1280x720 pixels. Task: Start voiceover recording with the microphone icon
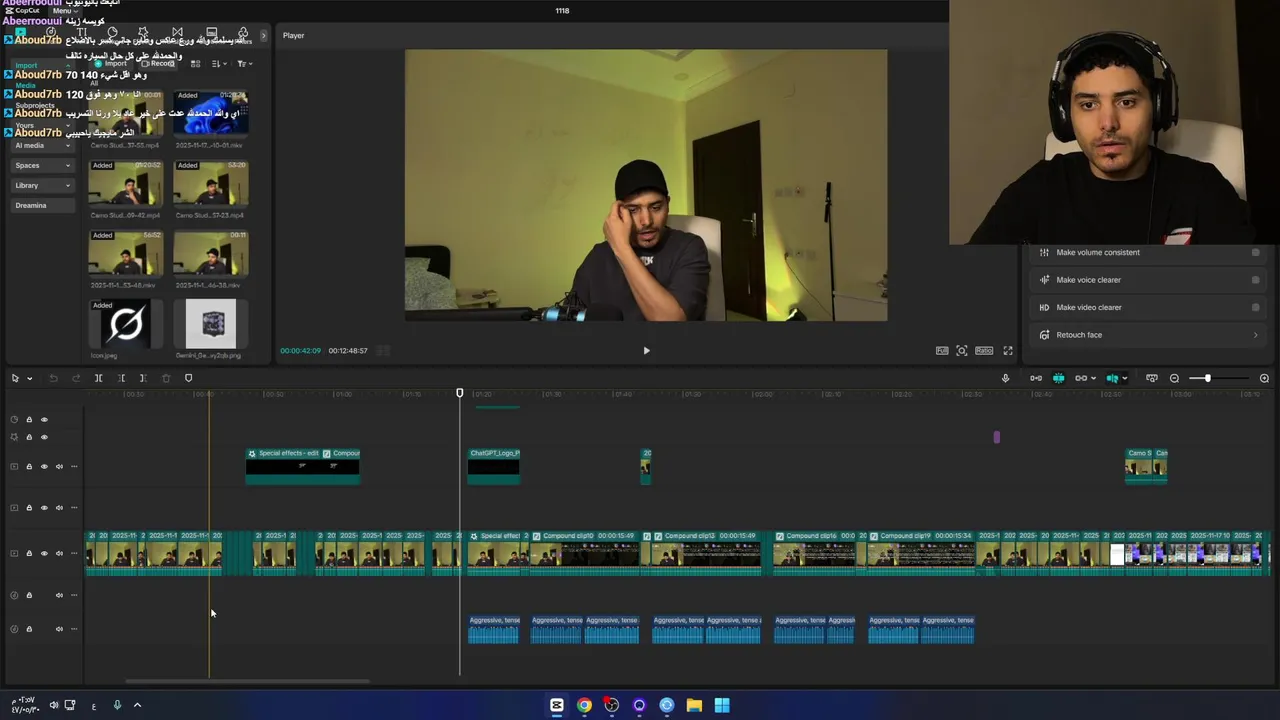click(x=1006, y=378)
